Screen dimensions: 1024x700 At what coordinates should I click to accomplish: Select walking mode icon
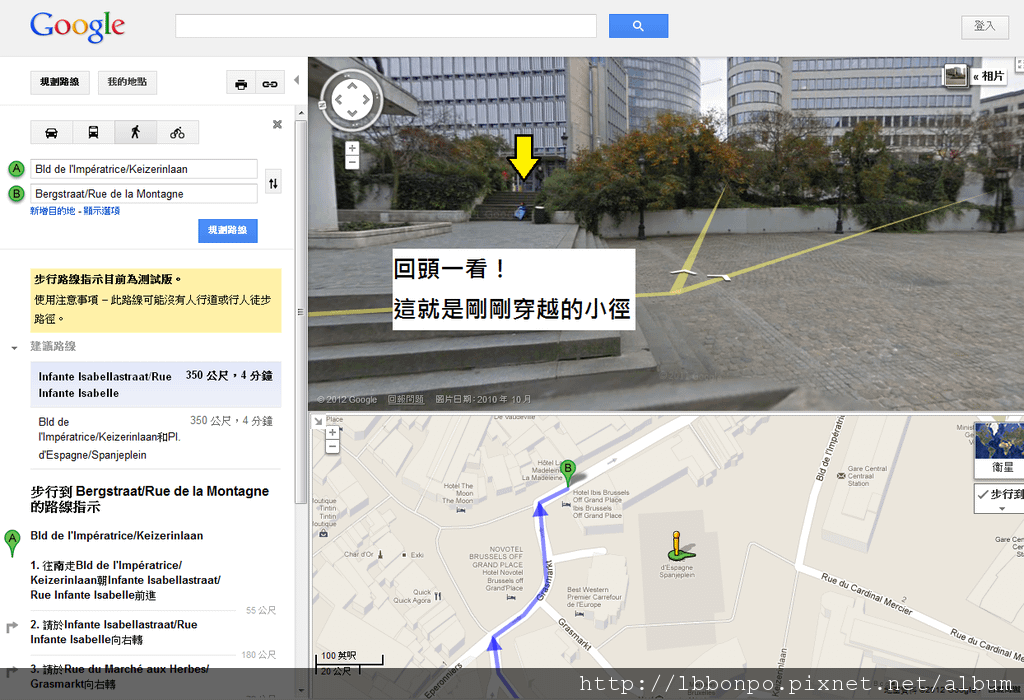[135, 133]
